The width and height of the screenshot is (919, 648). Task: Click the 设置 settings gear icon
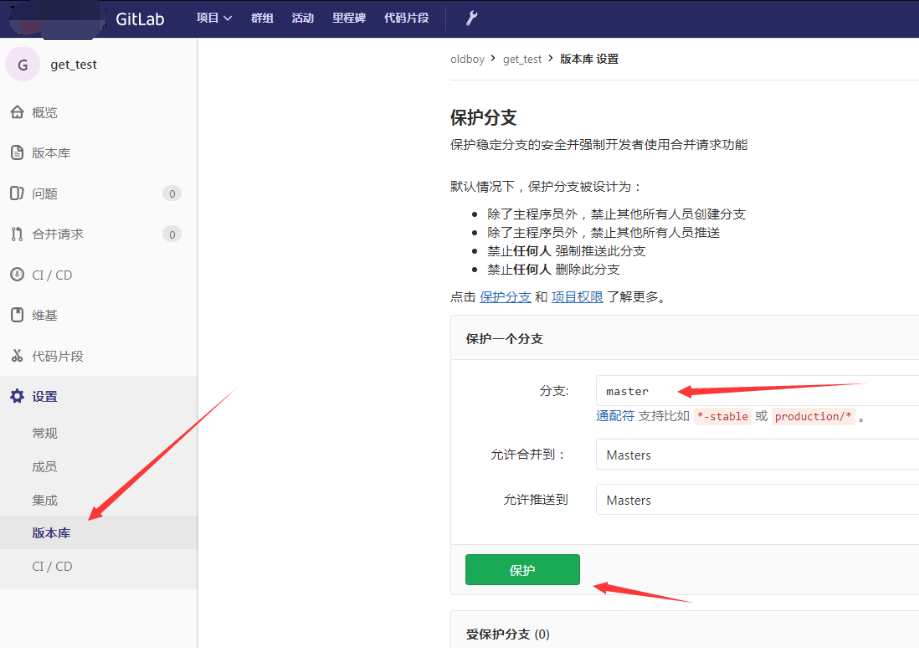(17, 397)
